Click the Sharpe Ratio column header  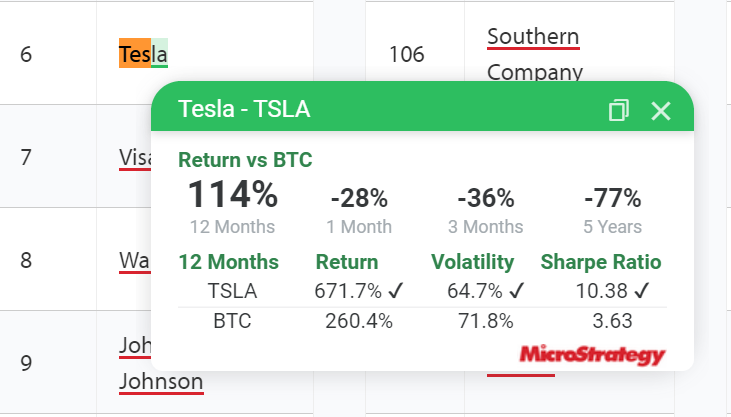pyautogui.click(x=601, y=262)
